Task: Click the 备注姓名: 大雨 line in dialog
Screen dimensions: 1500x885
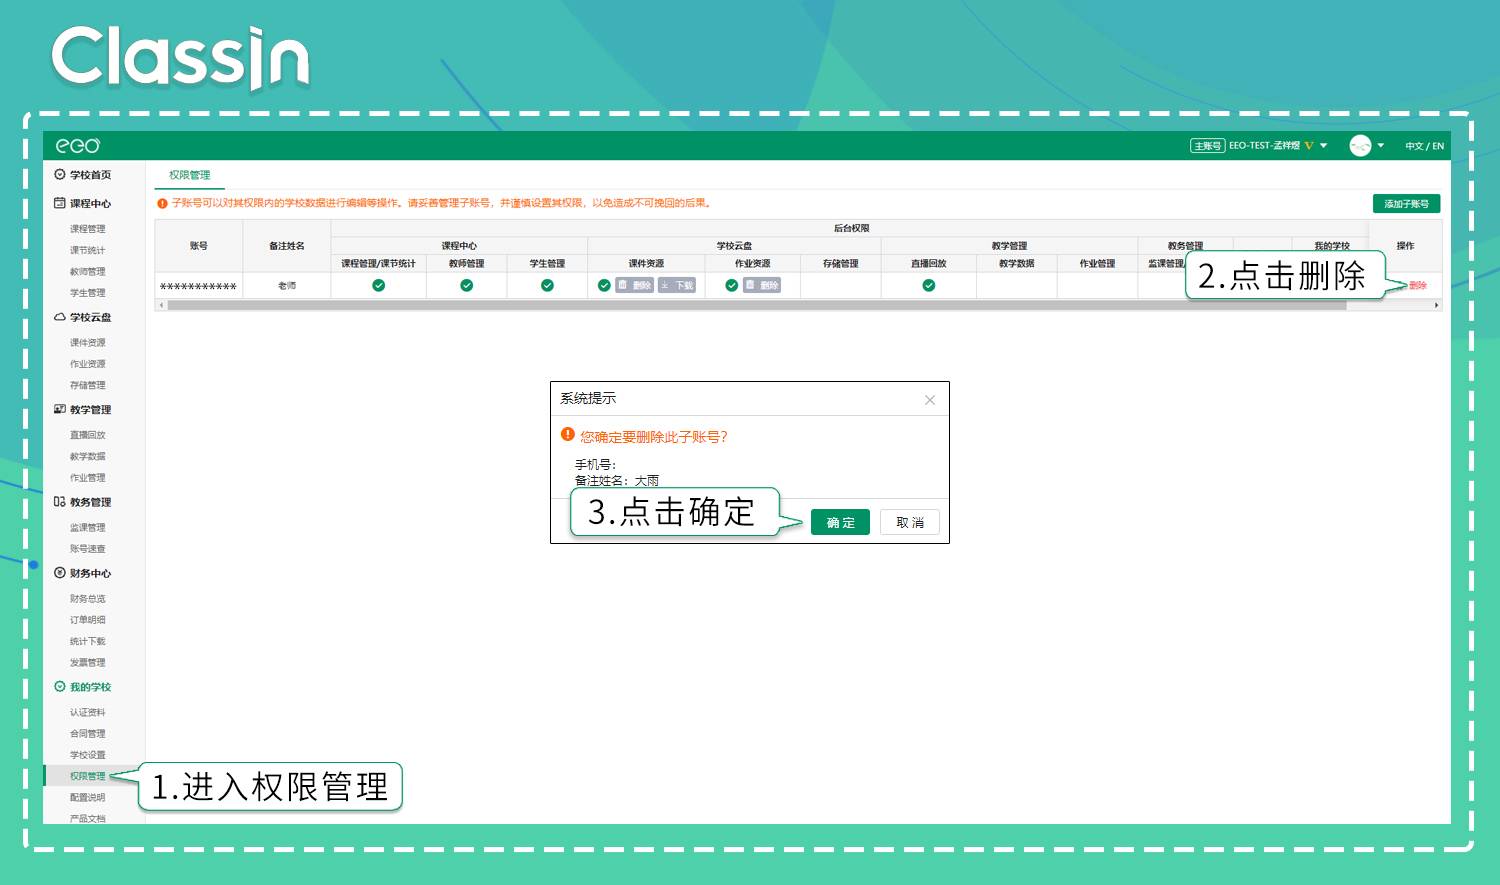Action: tap(617, 481)
